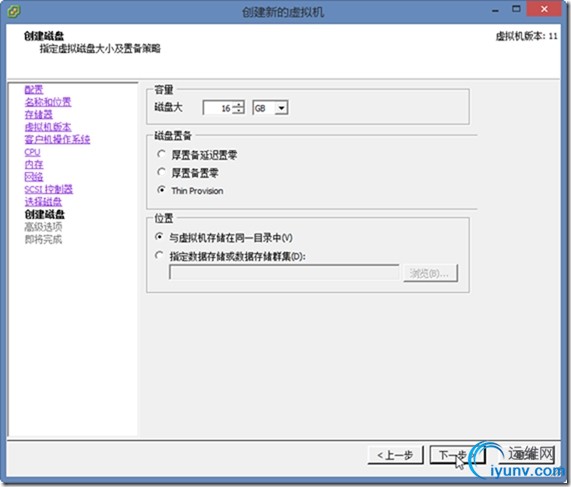Open the 客户机操作系统 wizard step link

tap(57, 139)
